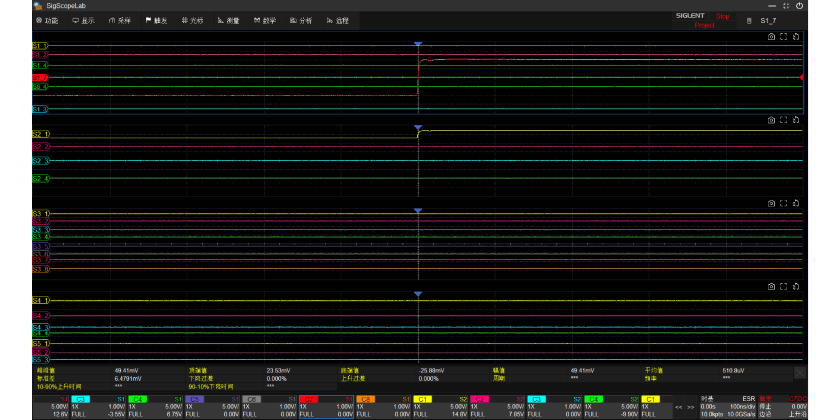Select the S1_1 channel label in first window
This screenshot has width=840, height=420.
coord(40,46)
